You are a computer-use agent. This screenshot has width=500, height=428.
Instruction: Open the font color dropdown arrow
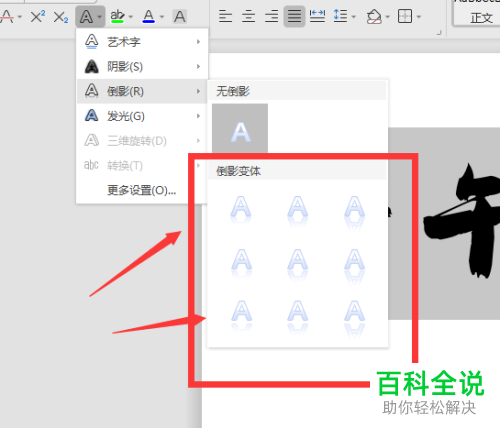(x=162, y=17)
